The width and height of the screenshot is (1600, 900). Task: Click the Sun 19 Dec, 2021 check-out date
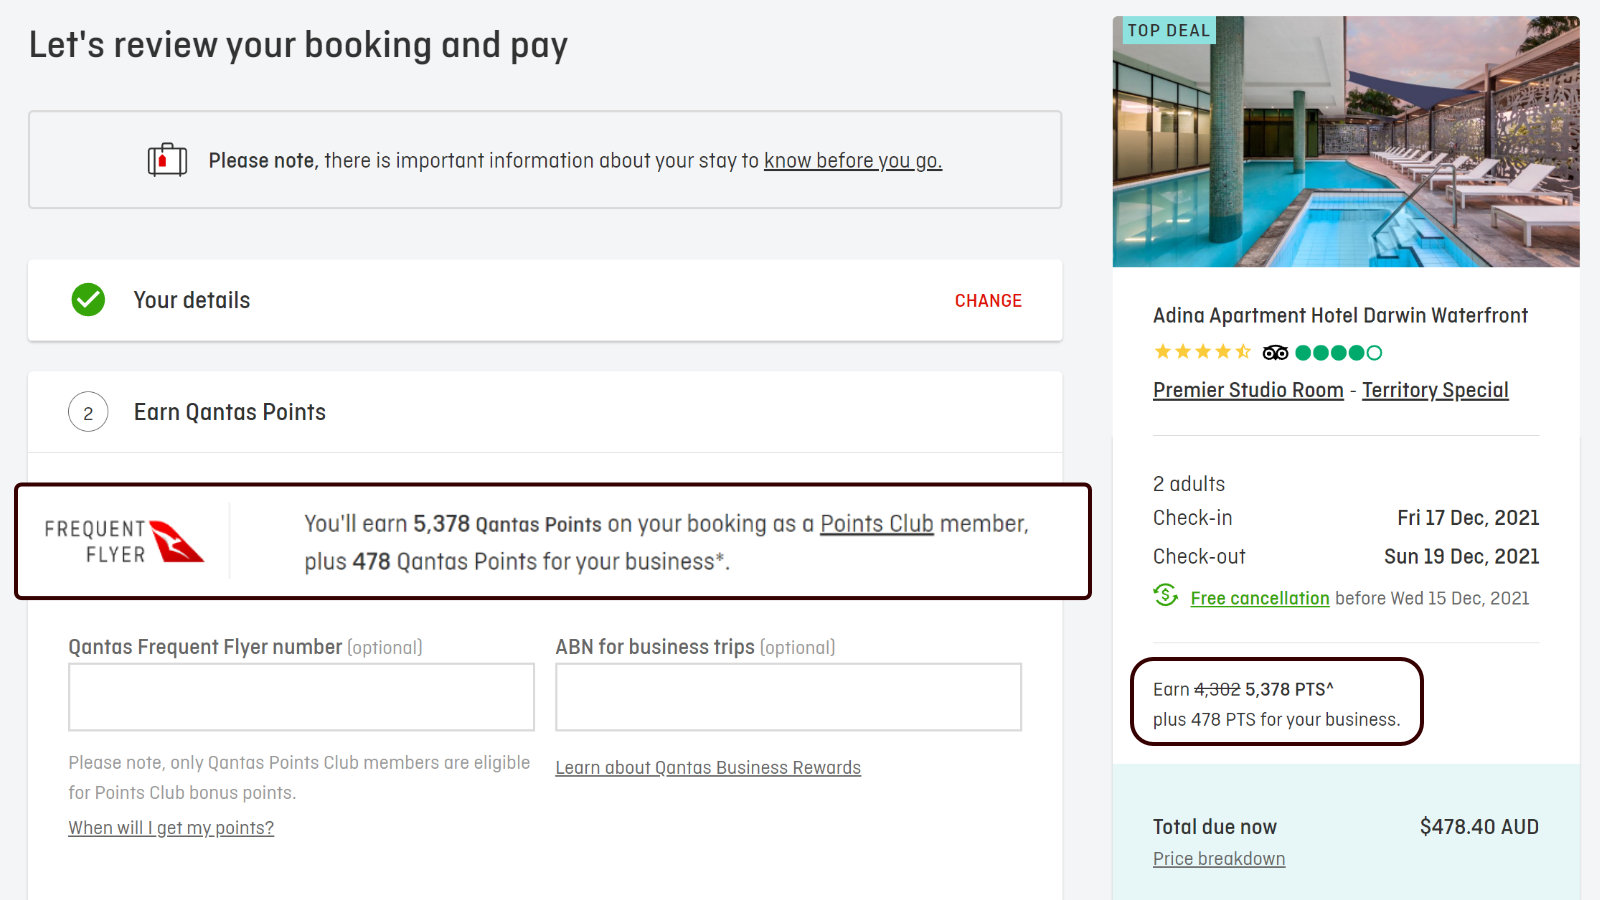point(1461,557)
